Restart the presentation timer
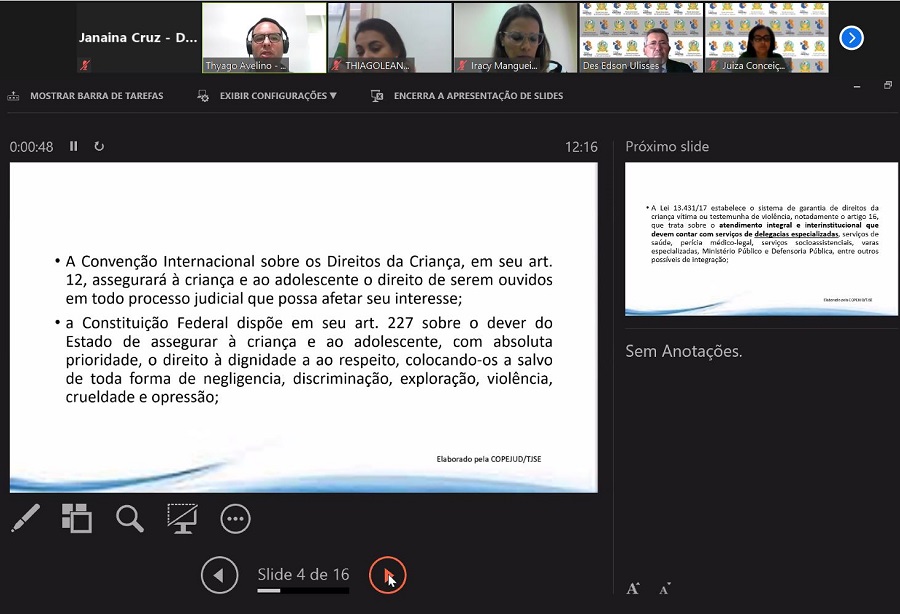Screen dimensions: 900x614 tap(99, 146)
